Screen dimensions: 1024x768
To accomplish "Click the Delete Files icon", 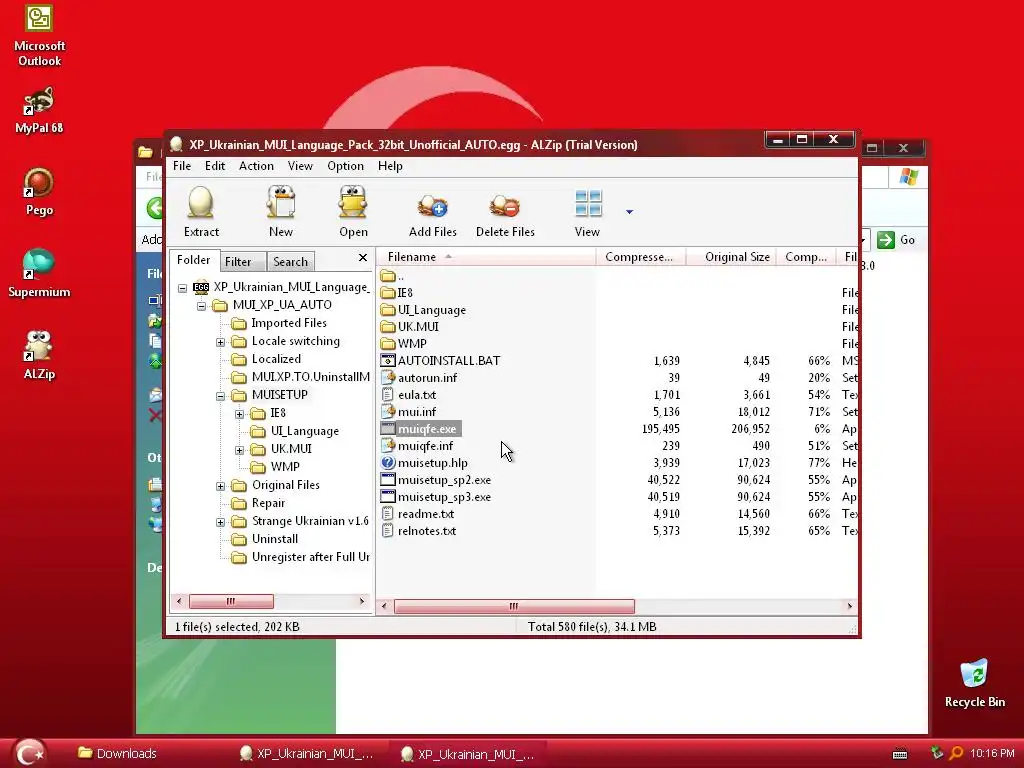I will (x=505, y=206).
